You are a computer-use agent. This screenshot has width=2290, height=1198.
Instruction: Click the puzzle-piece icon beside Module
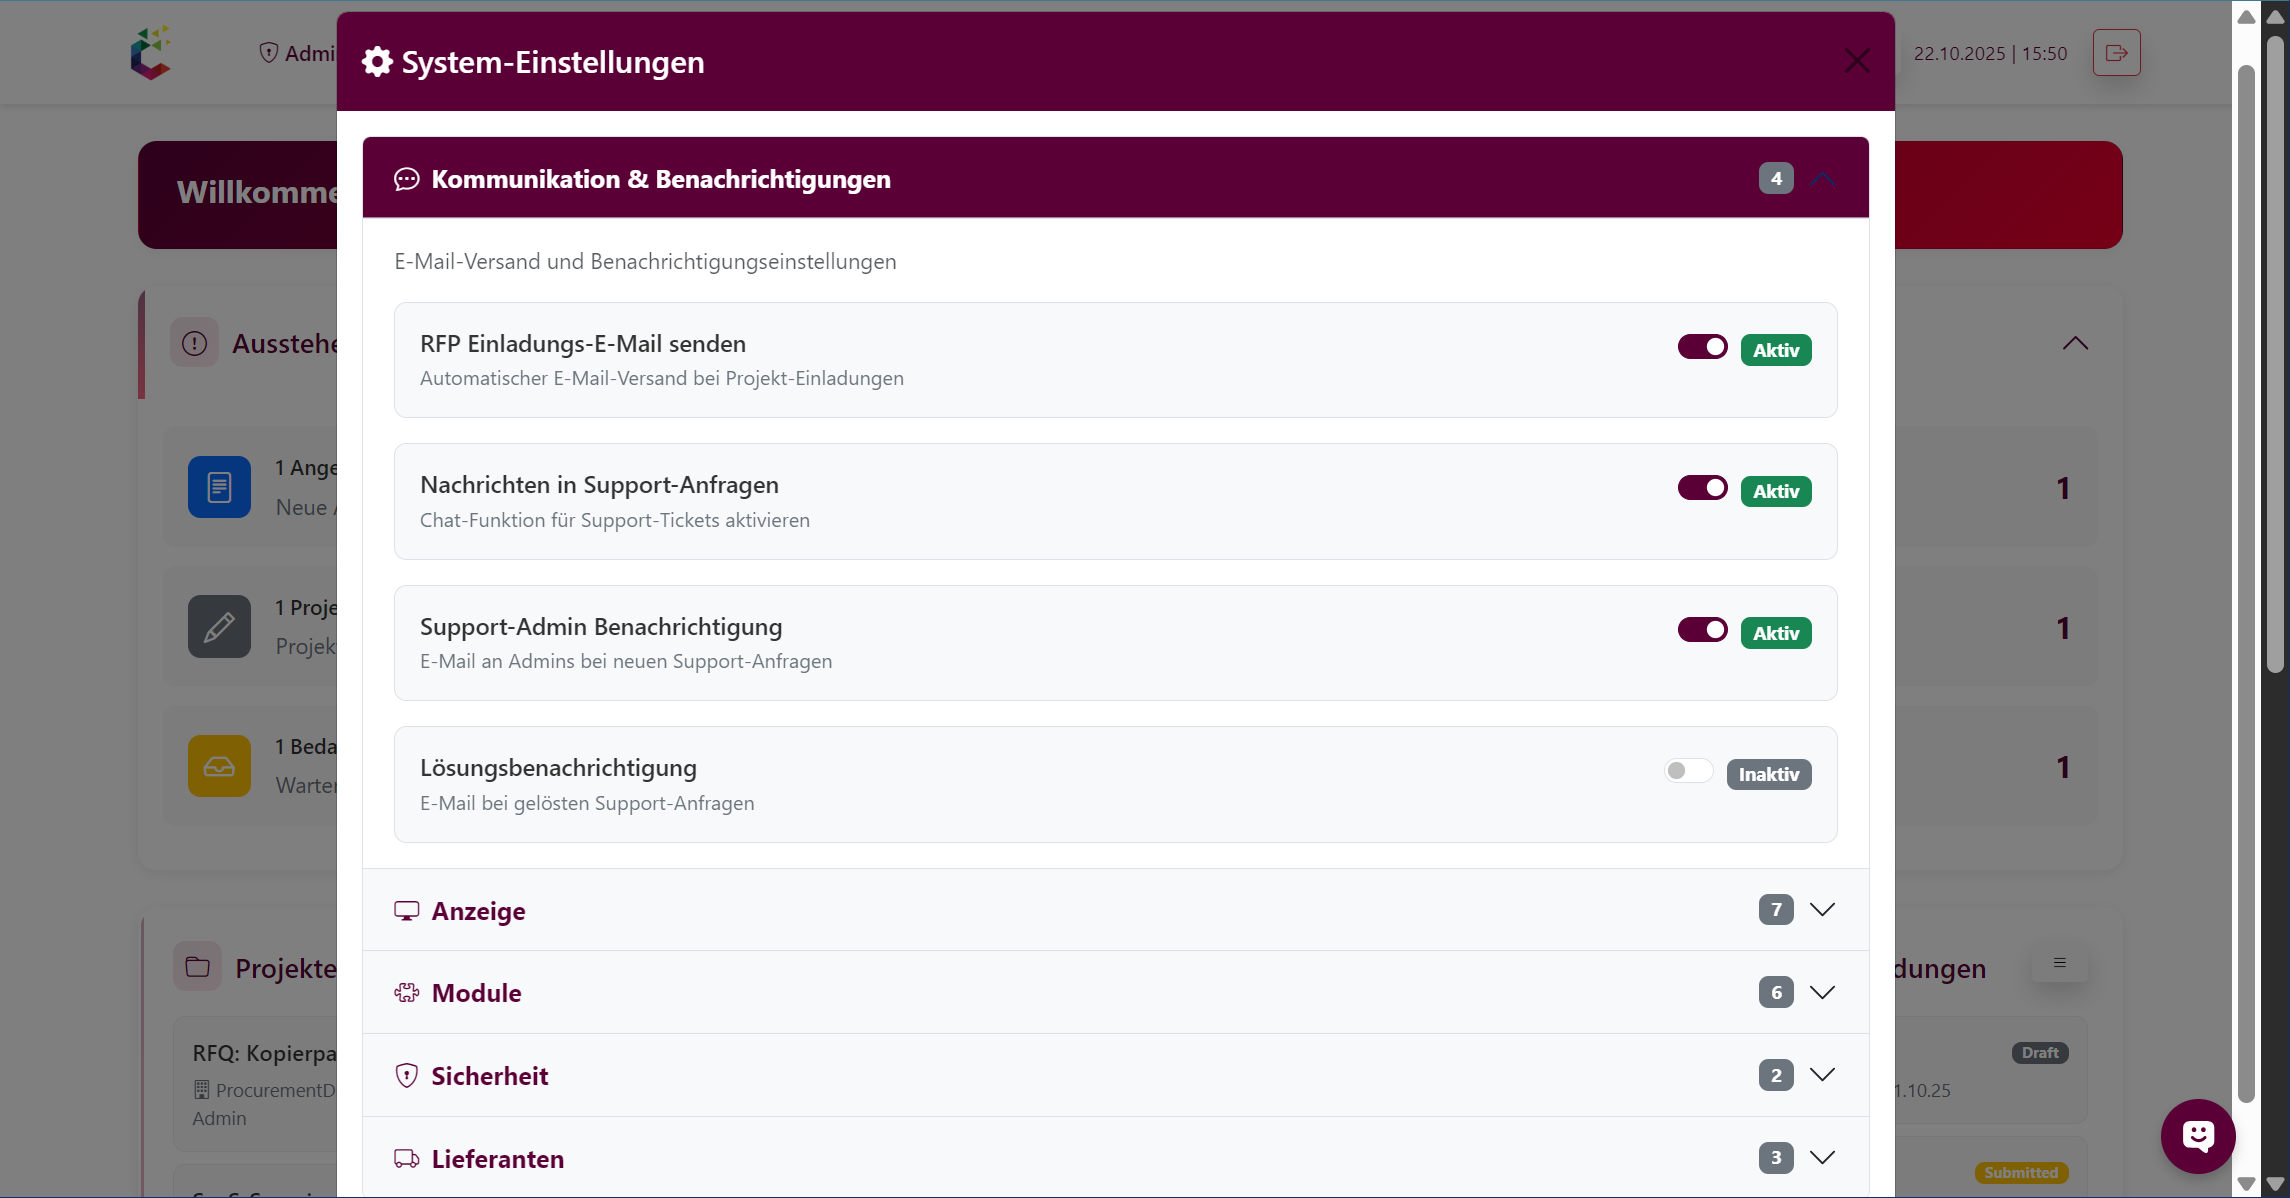[406, 992]
